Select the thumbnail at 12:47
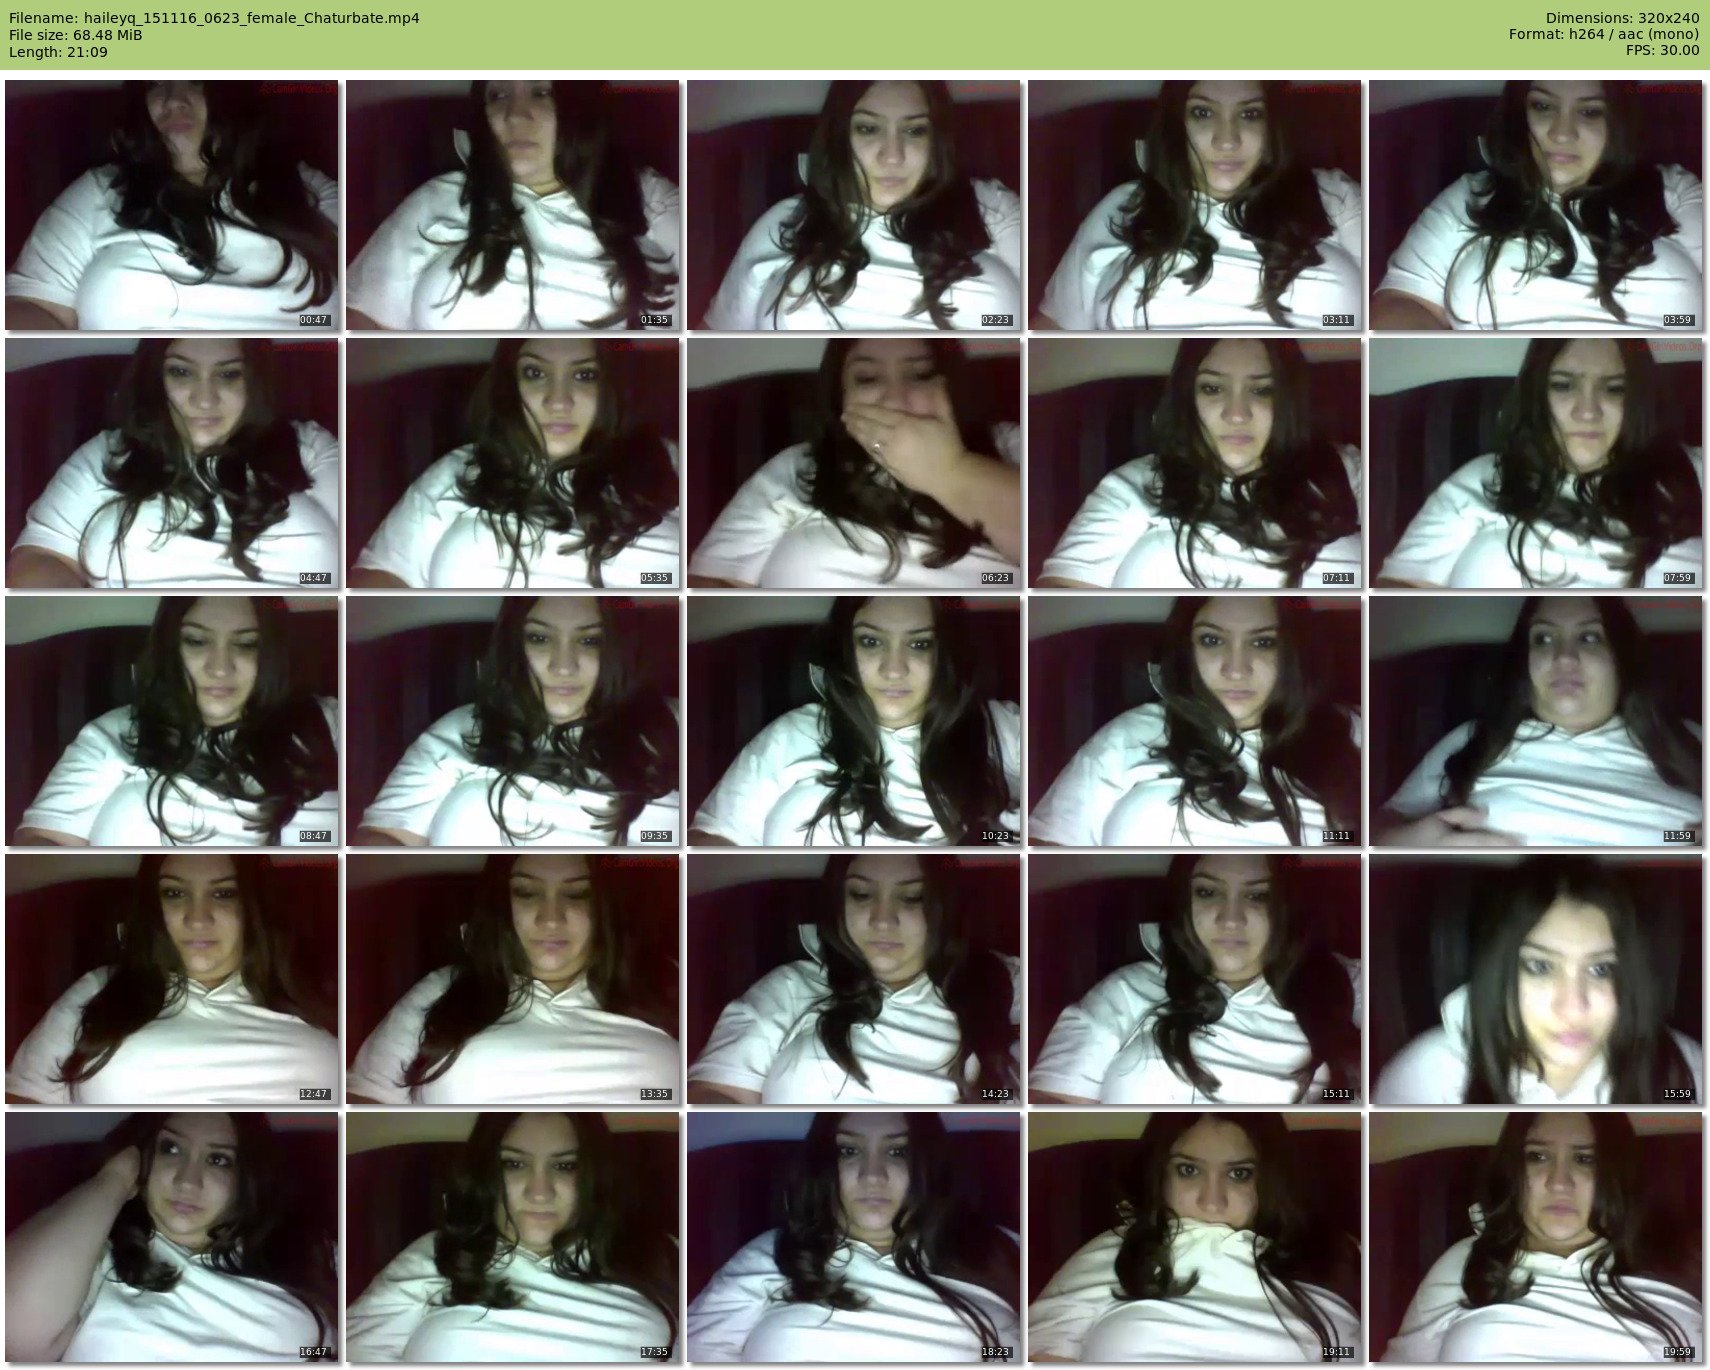 pyautogui.click(x=172, y=979)
